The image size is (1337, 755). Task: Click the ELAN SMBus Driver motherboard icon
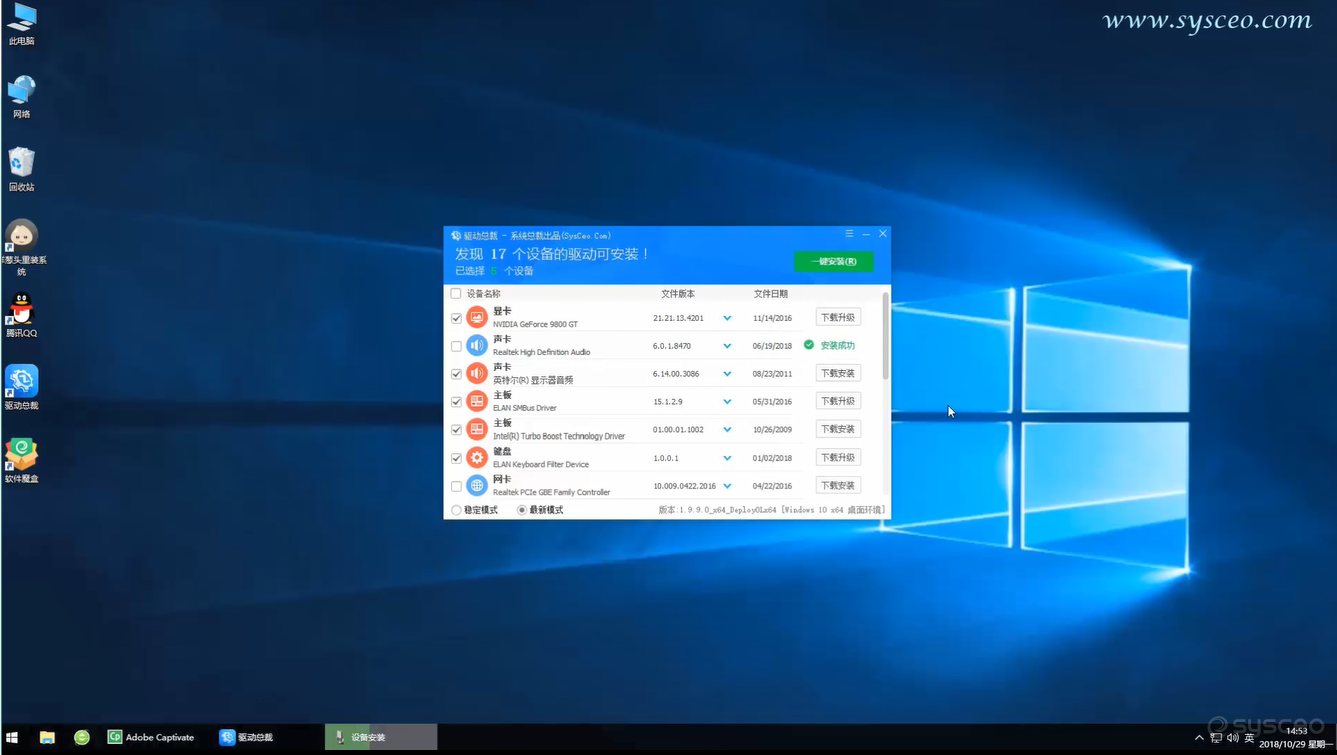click(477, 401)
